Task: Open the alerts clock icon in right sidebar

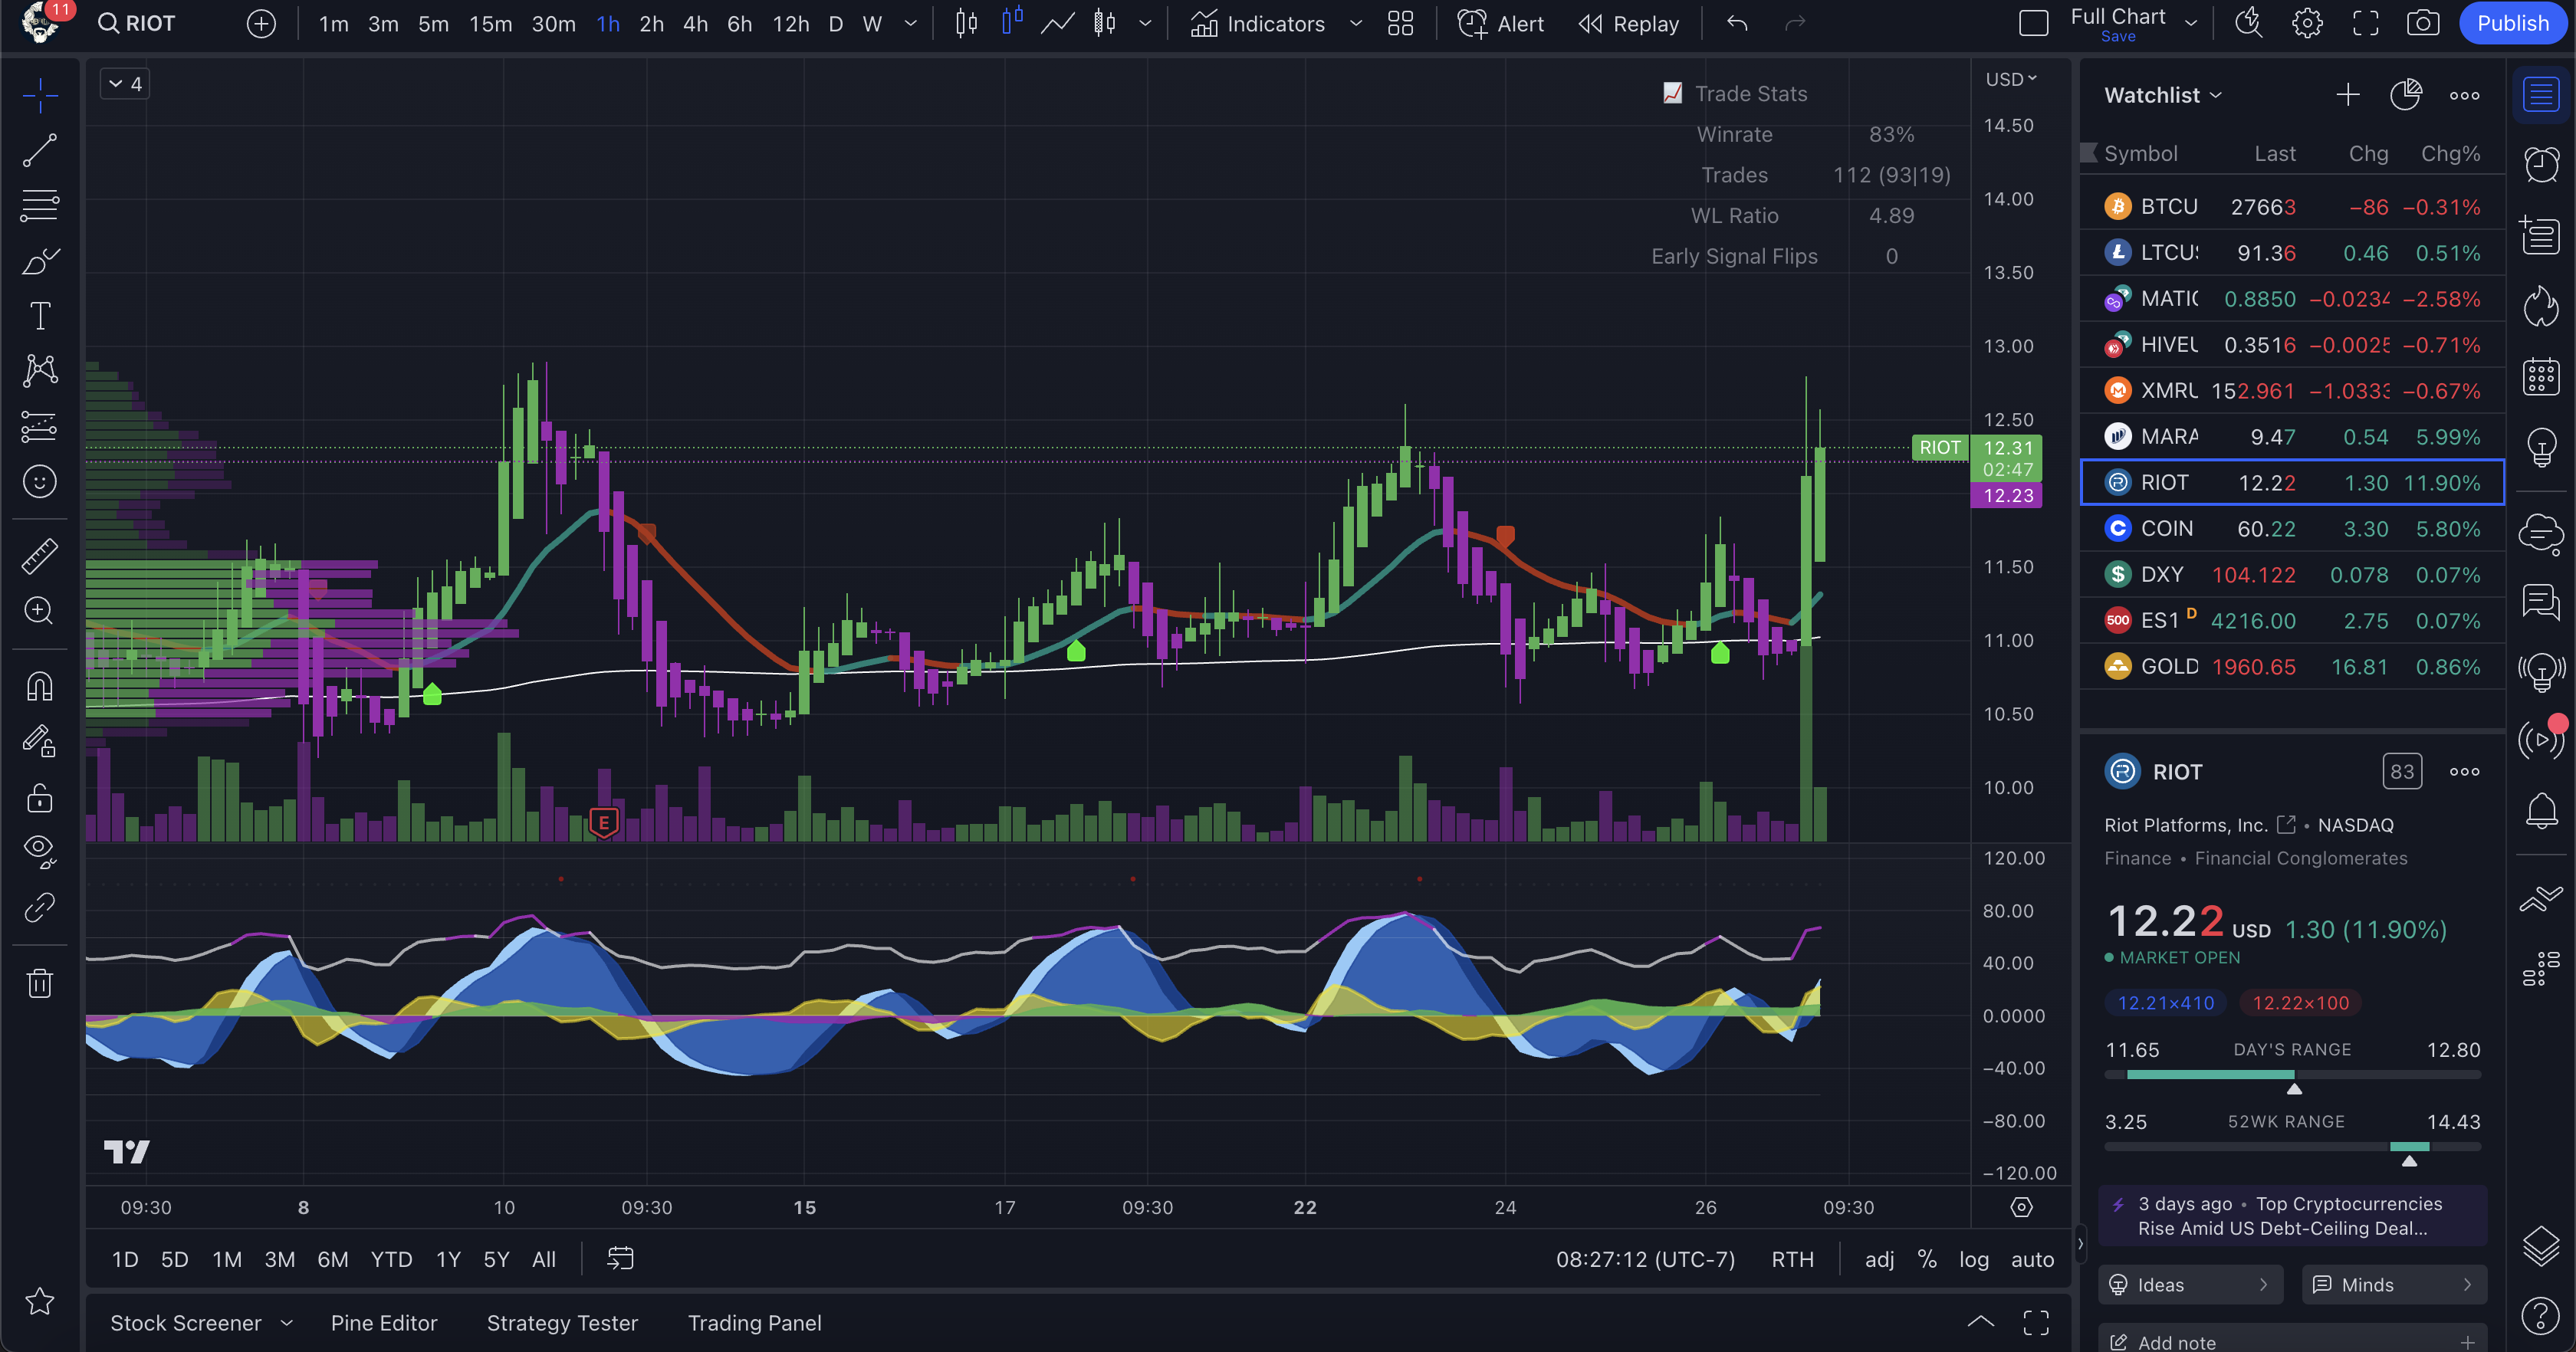Action: click(2541, 164)
